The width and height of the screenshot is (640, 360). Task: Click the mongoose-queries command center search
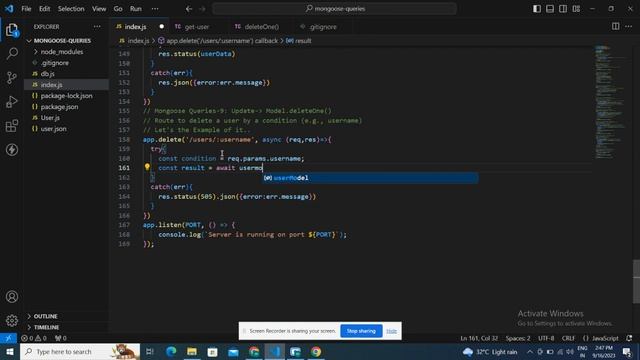click(x=334, y=9)
